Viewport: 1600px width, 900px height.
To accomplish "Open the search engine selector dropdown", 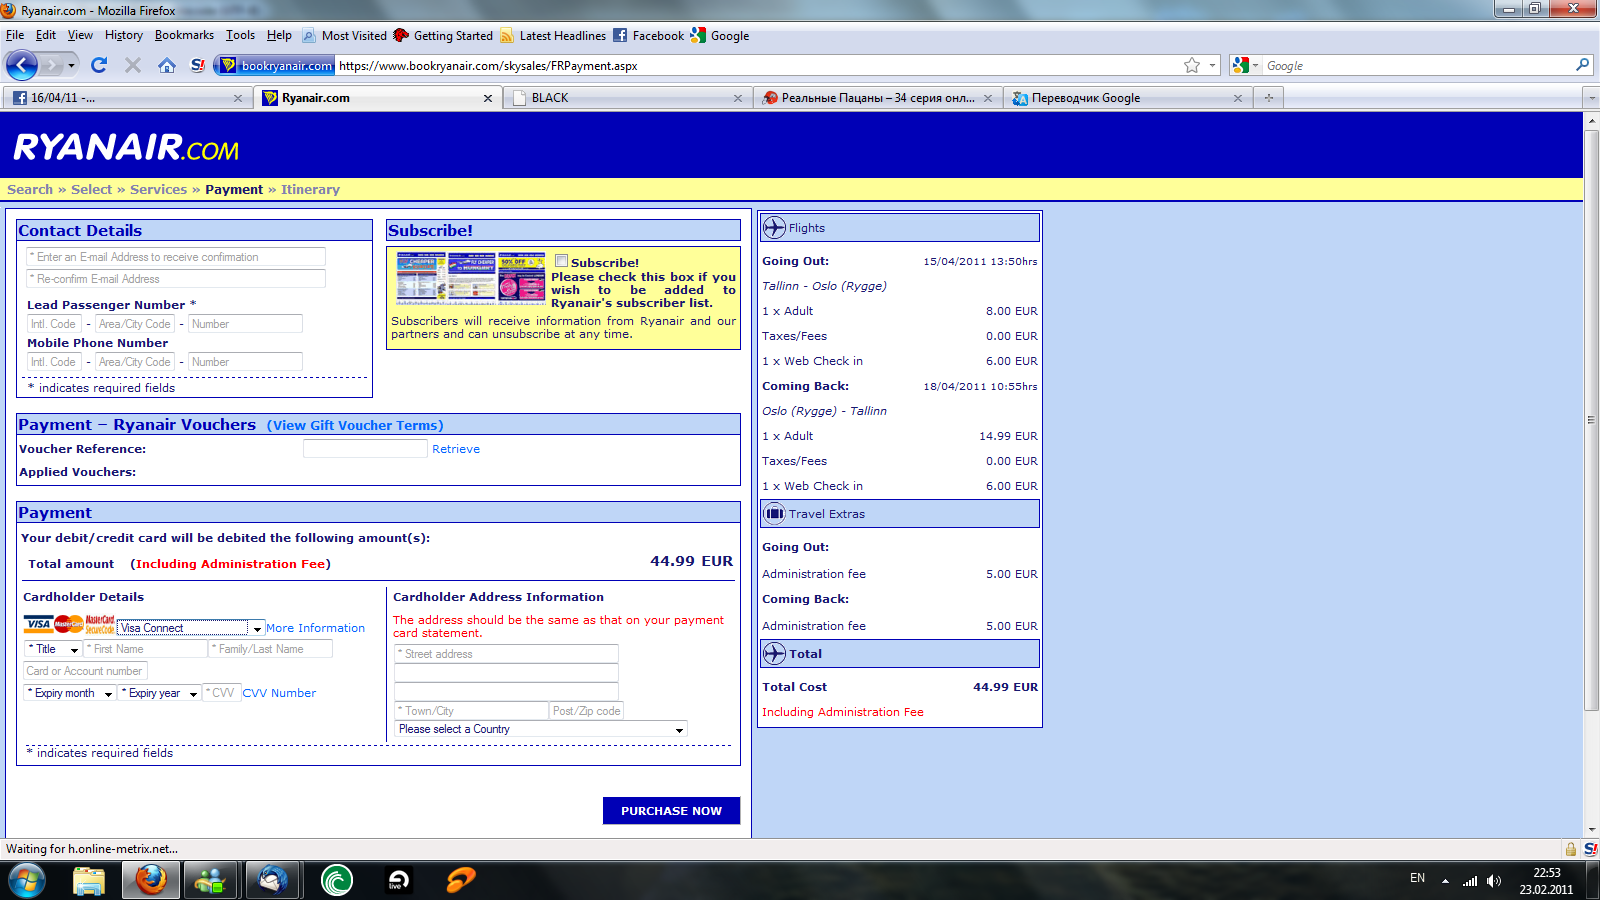I will [x=1245, y=65].
